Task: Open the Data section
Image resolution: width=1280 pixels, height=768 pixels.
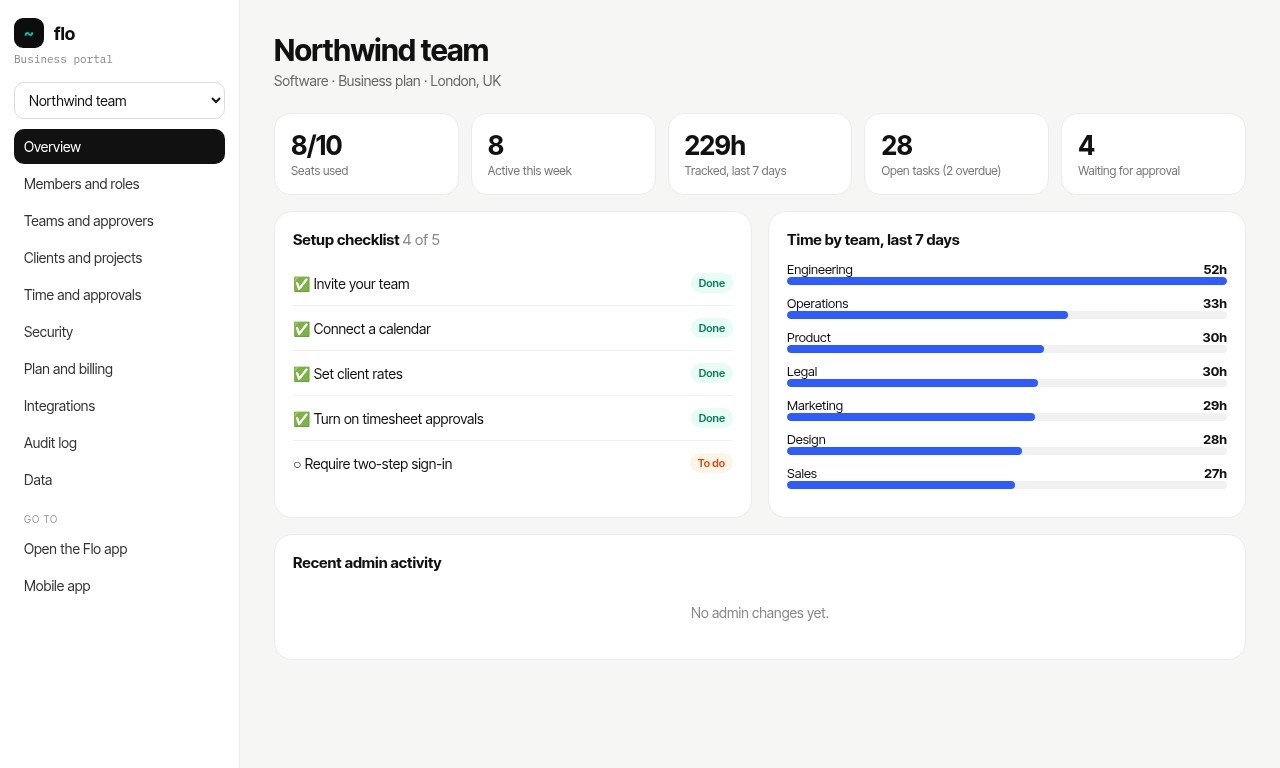Action: [x=119, y=480]
